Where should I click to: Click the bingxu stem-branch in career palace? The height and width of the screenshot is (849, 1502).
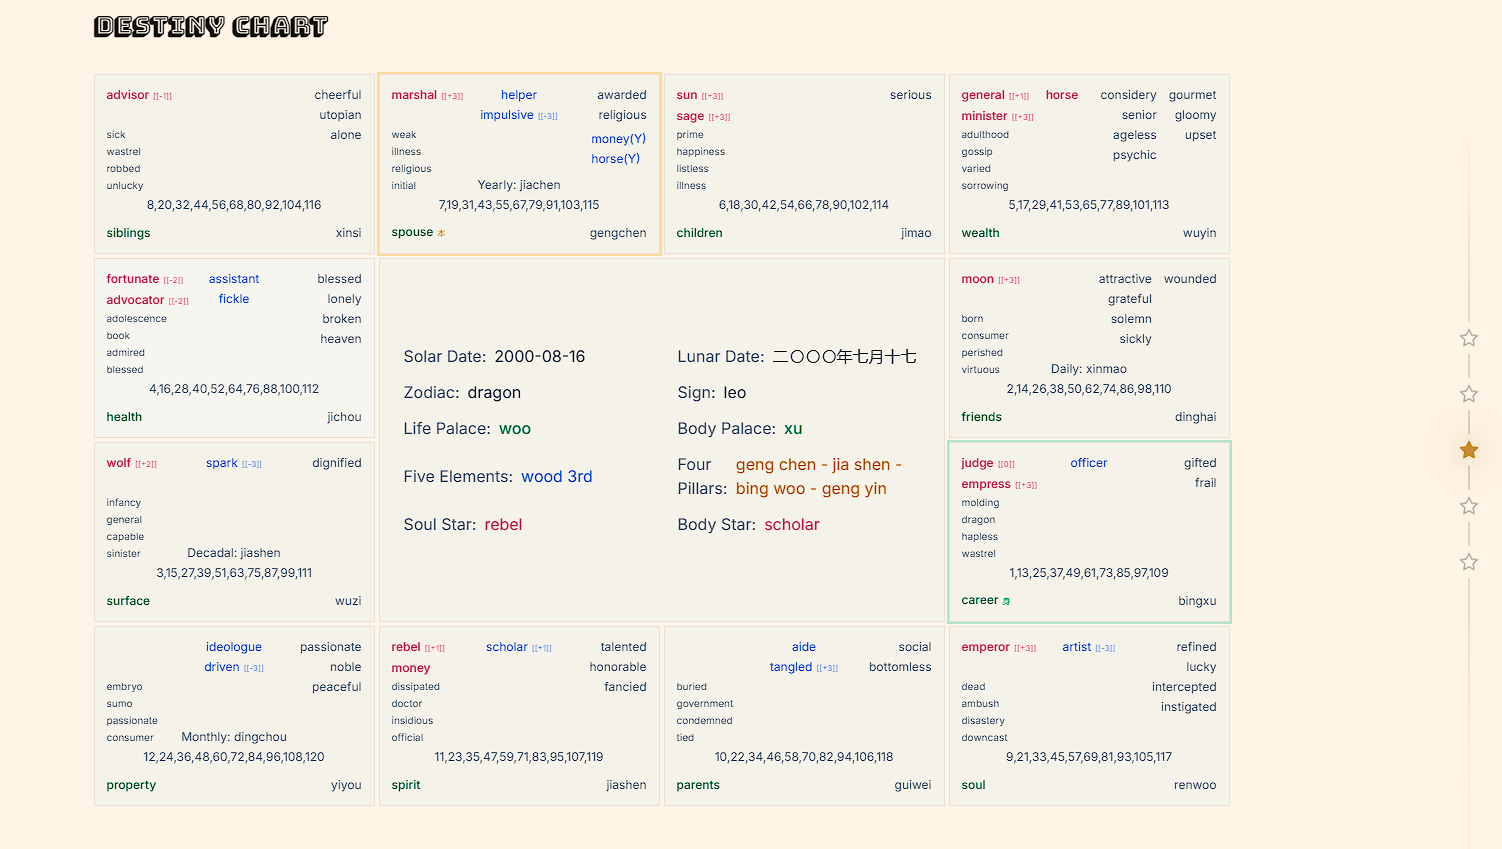1197,601
